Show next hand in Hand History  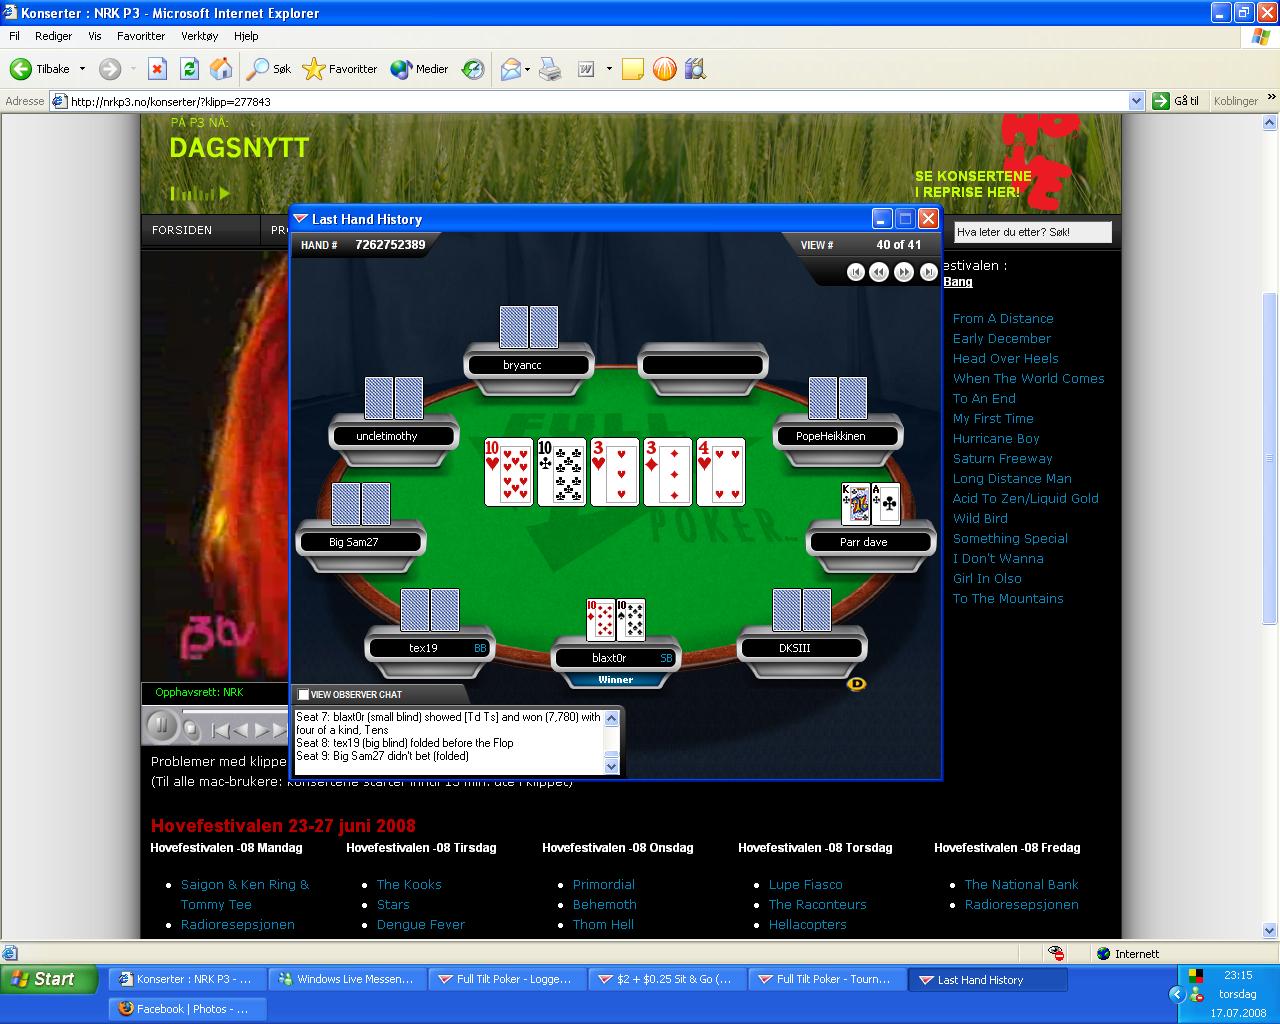904,271
